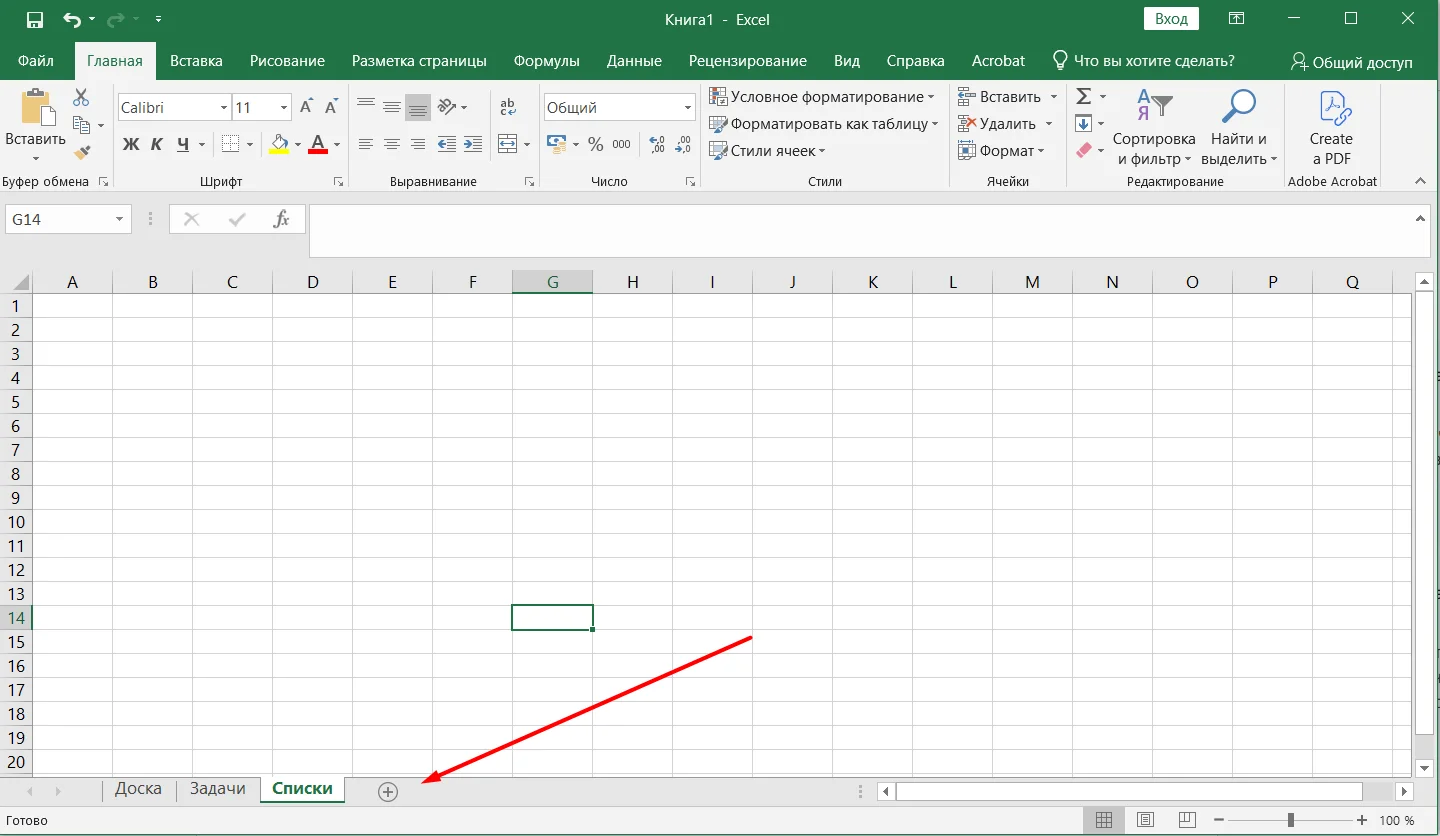Switch to Page Layout view in status bar
Screen dimensions: 1440x836
pyautogui.click(x=1146, y=821)
